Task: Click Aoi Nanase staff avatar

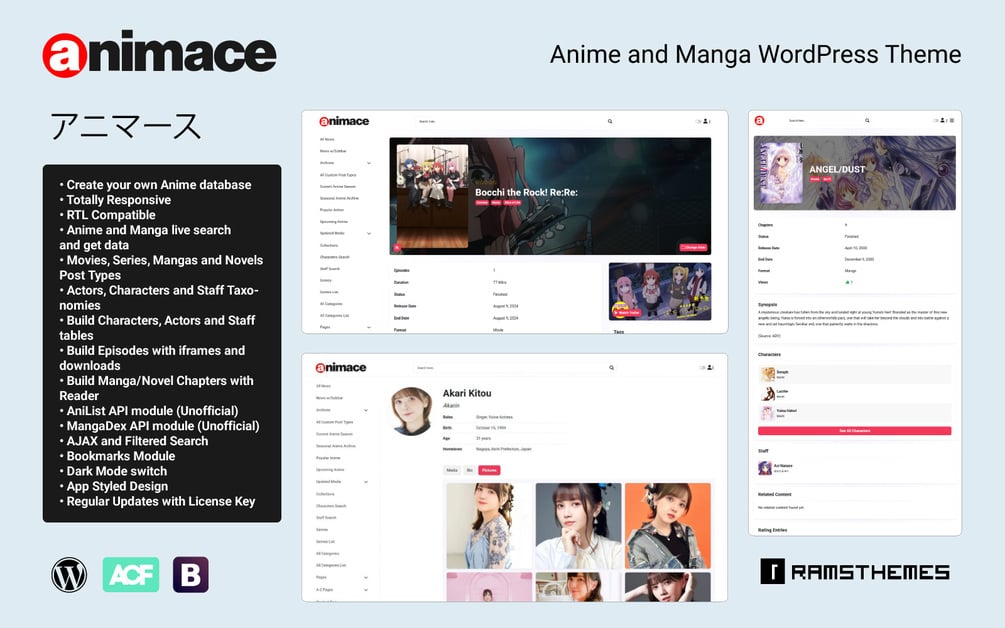Action: (765, 468)
